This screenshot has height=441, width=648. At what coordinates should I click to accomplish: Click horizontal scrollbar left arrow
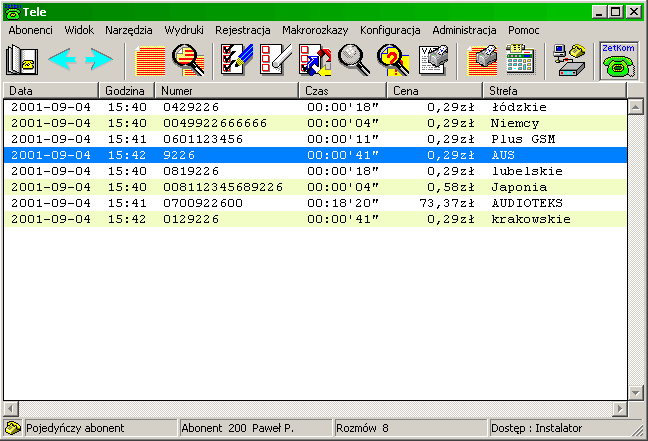pyautogui.click(x=11, y=409)
